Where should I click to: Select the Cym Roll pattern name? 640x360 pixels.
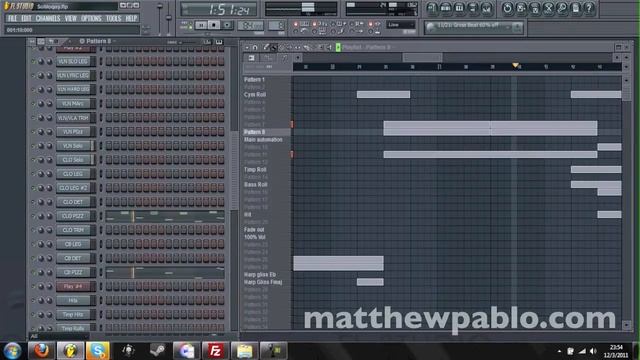[x=255, y=94]
